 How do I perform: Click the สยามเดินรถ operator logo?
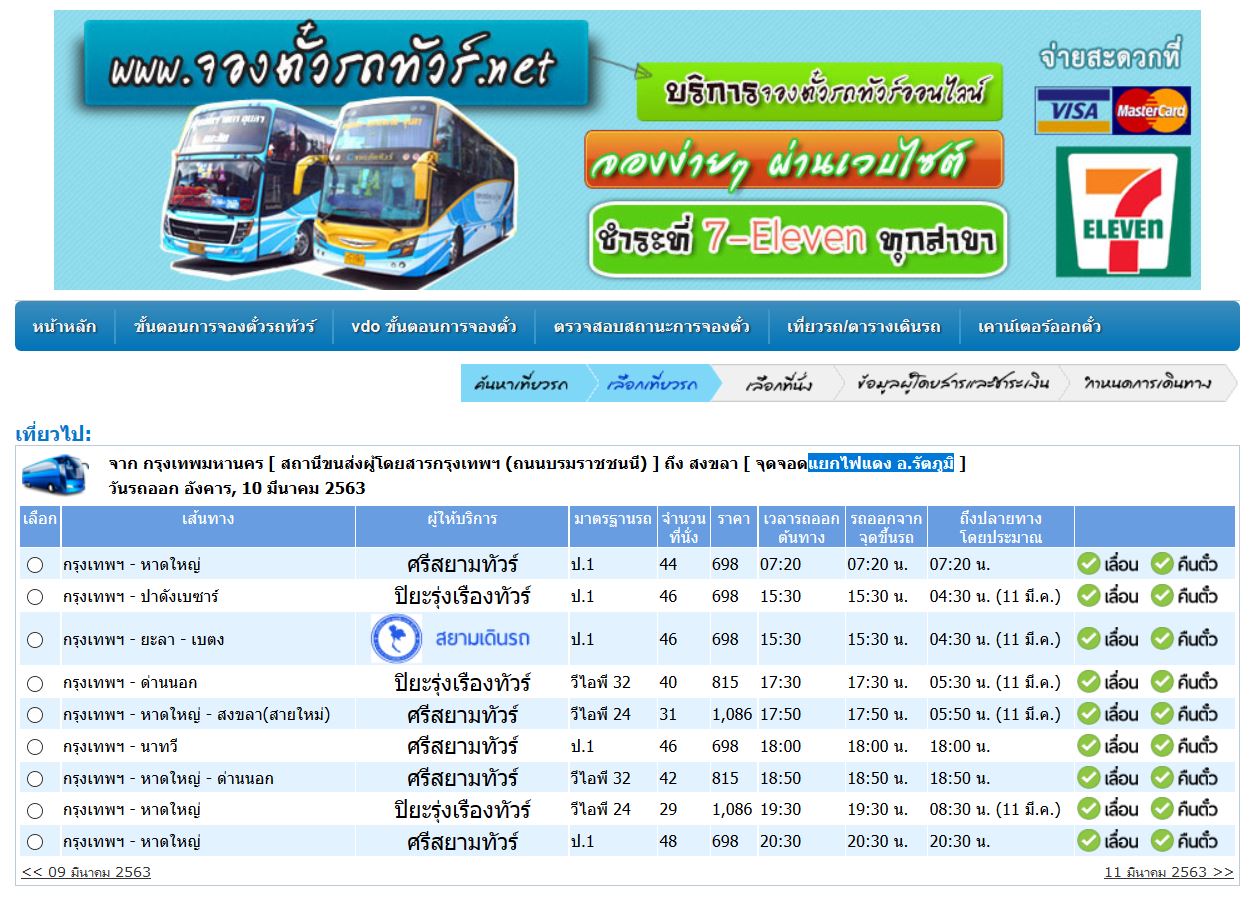tap(451, 639)
